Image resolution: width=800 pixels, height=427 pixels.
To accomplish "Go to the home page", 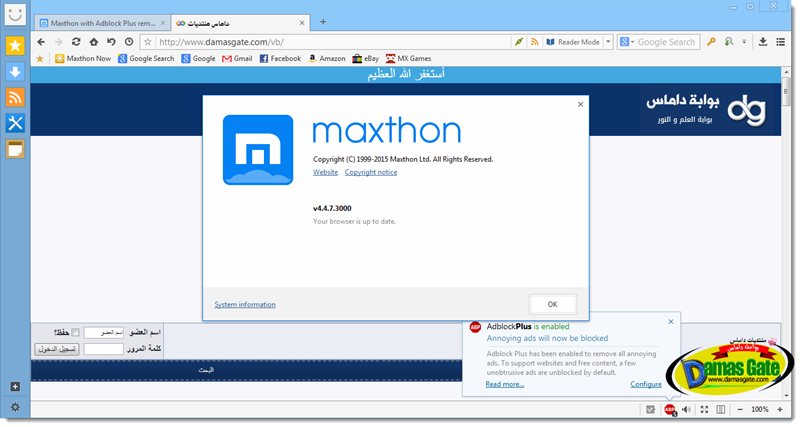I will point(93,42).
